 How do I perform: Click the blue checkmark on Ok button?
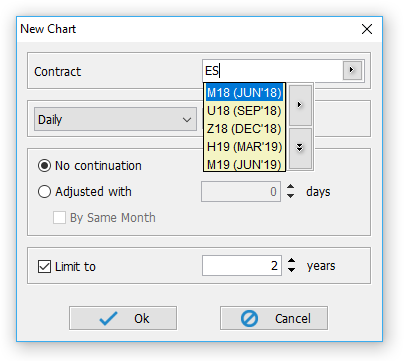tap(109, 318)
